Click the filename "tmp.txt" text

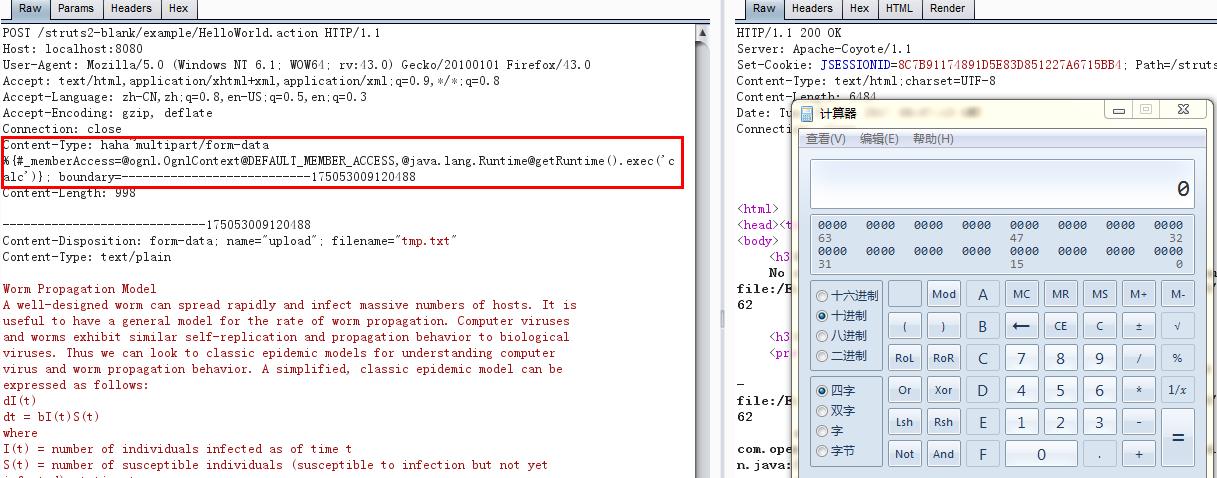[x=426, y=241]
